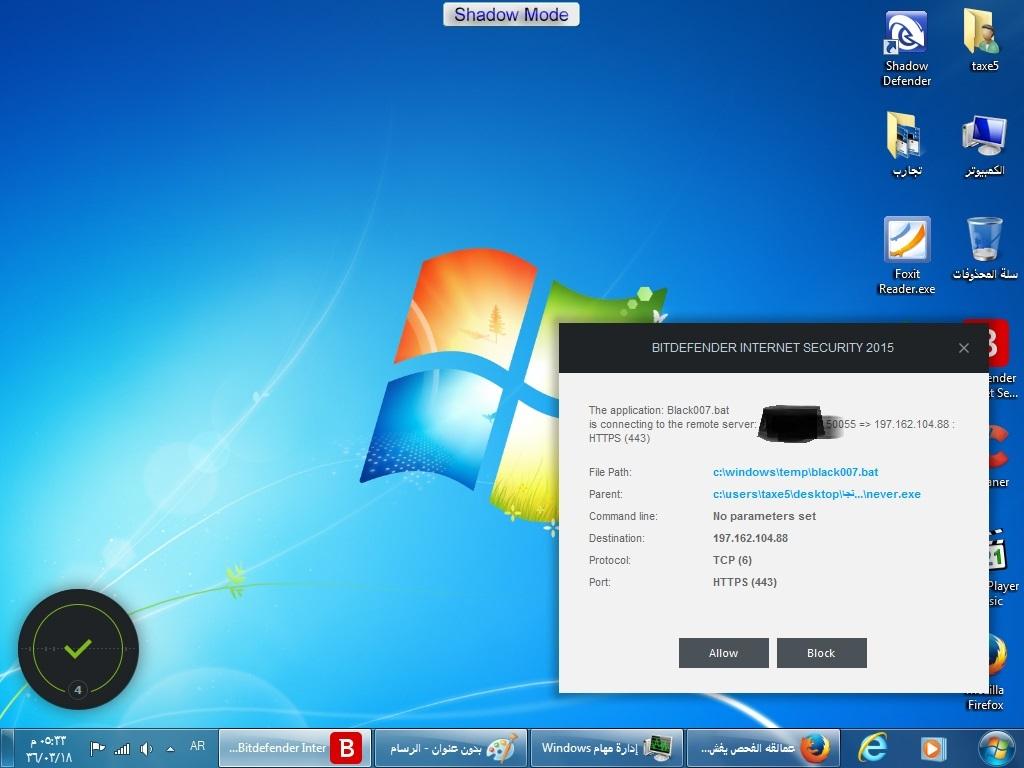Open the taxe5 user folder icon

coord(984,40)
